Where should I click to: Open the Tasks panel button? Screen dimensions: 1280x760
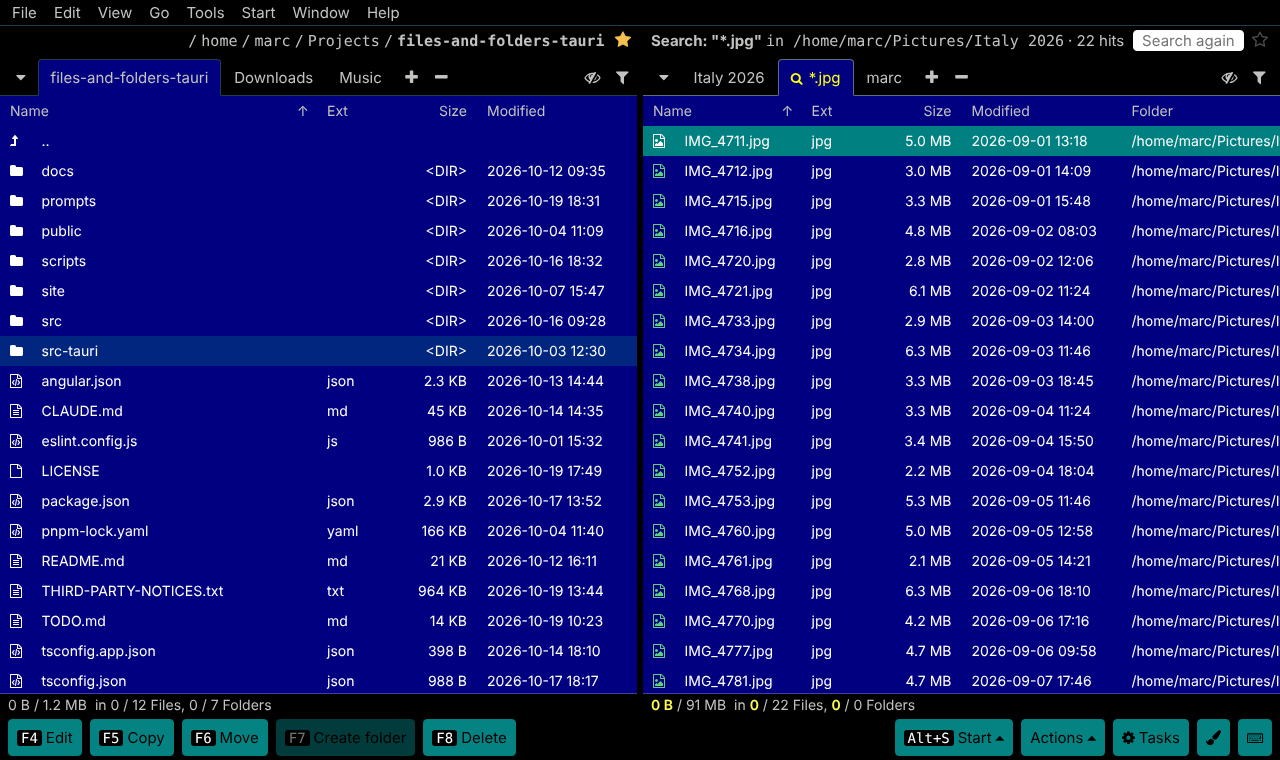tap(1150, 738)
